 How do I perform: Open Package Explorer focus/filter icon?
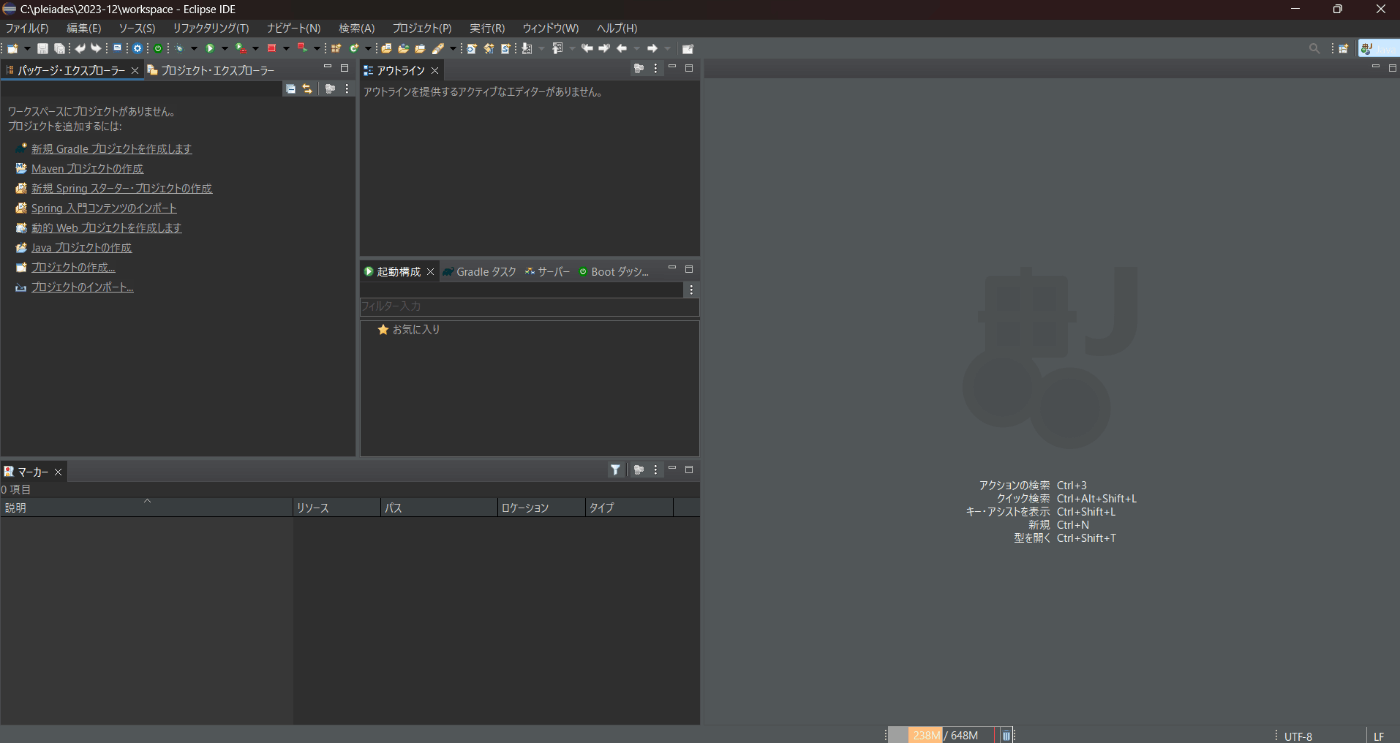point(330,89)
